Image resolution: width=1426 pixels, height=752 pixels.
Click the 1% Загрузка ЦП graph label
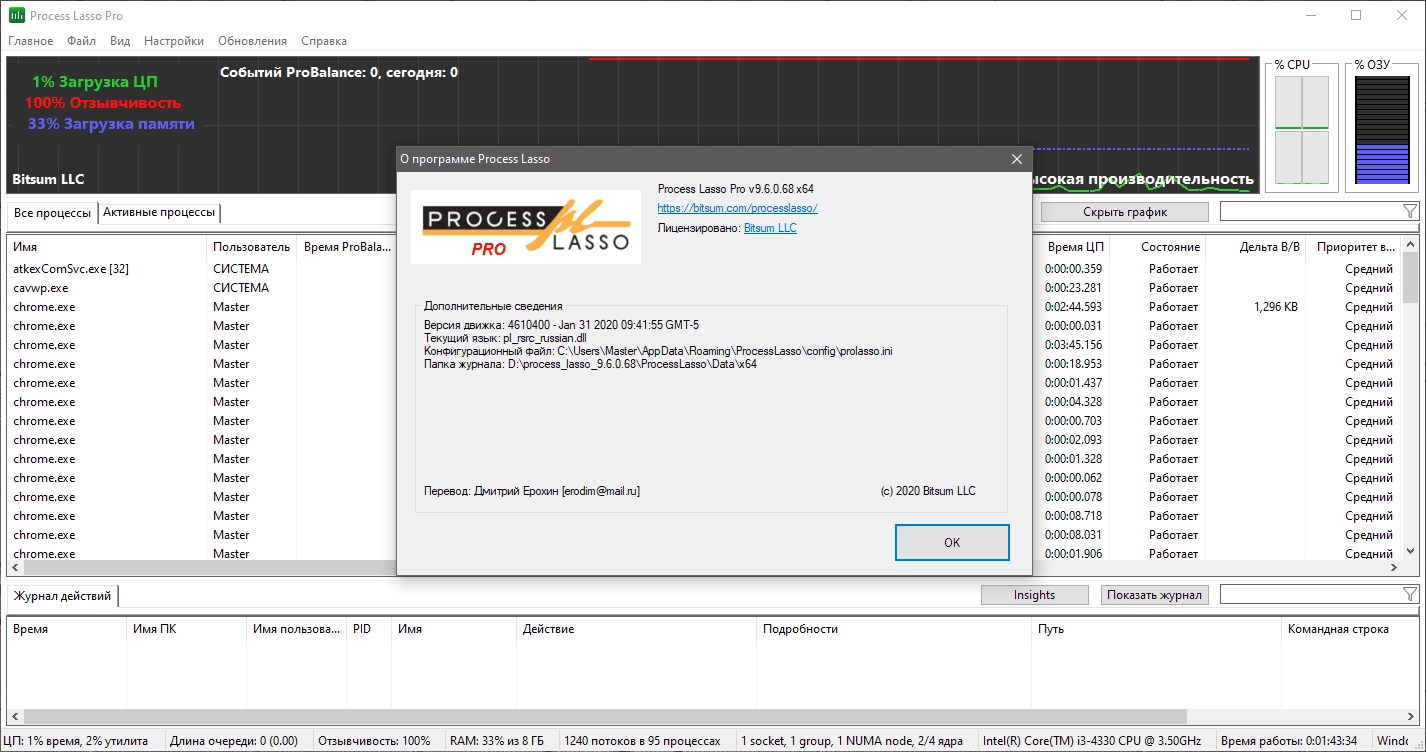pyautogui.click(x=94, y=82)
